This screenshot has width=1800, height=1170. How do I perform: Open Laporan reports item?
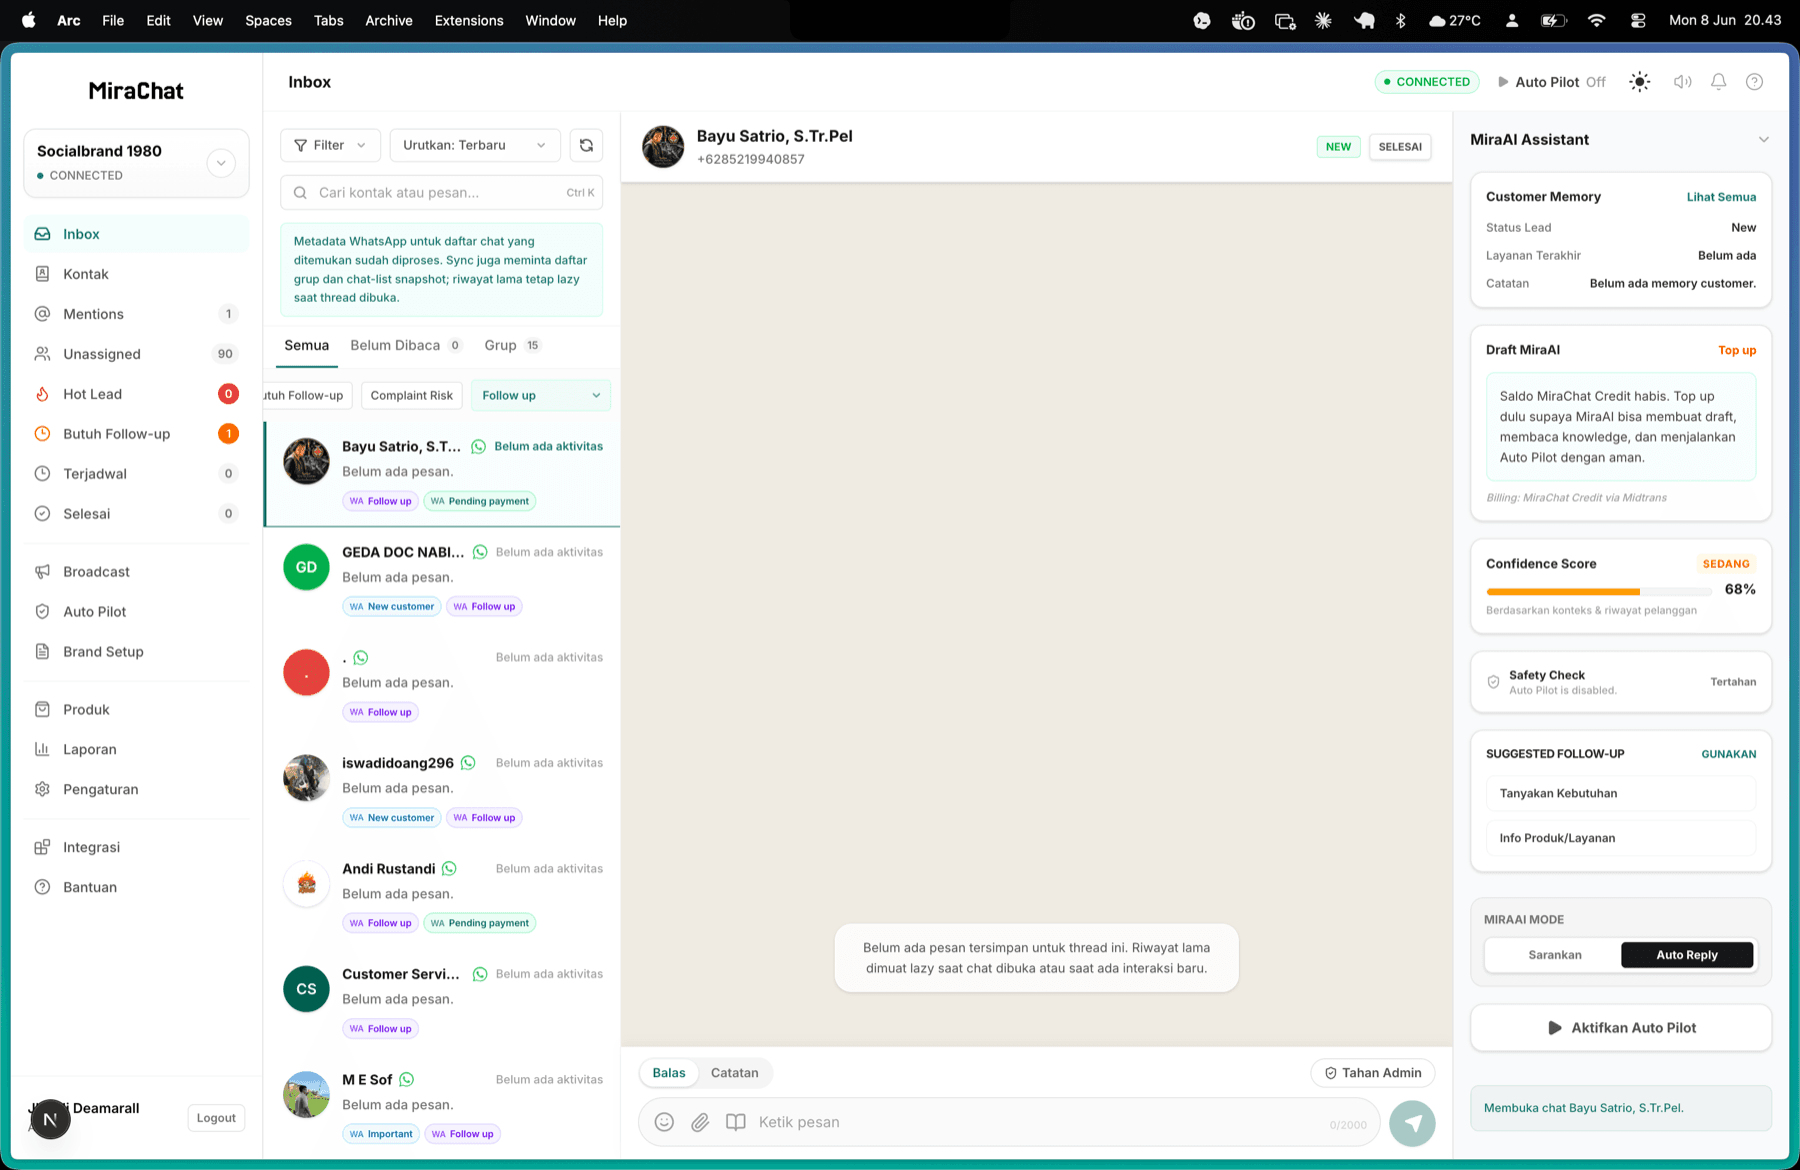point(136,750)
